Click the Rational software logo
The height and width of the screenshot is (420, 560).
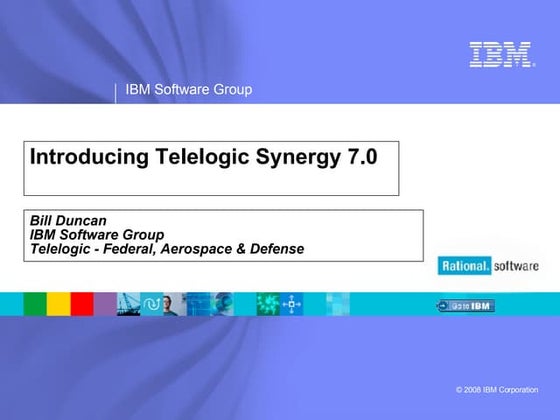pyautogui.click(x=488, y=266)
